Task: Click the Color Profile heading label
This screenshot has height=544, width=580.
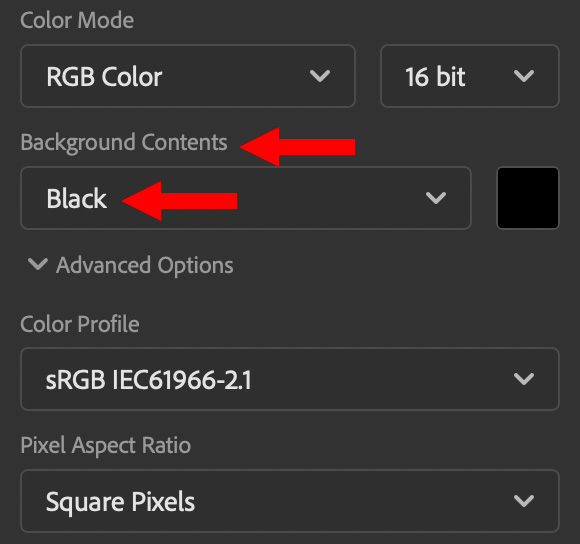Action: click(x=80, y=324)
